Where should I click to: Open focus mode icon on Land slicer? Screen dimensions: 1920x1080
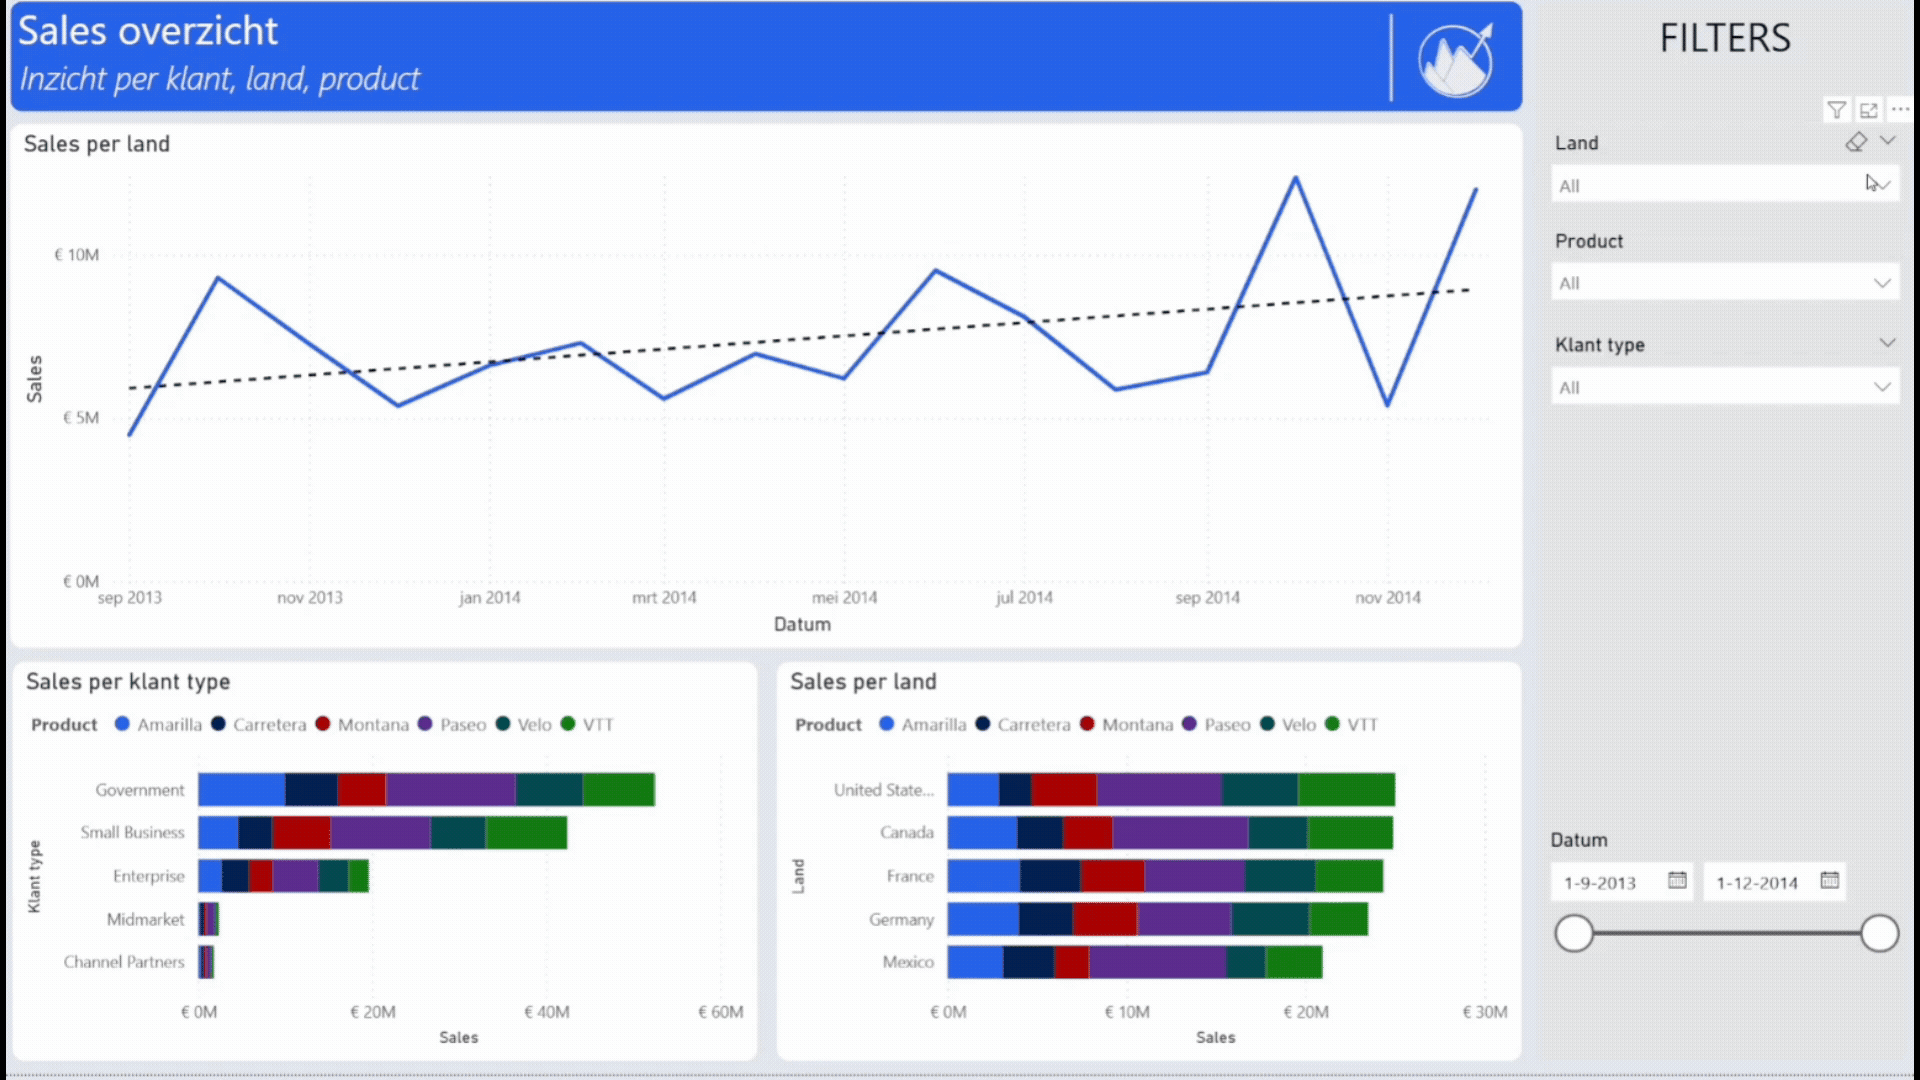tap(1868, 110)
